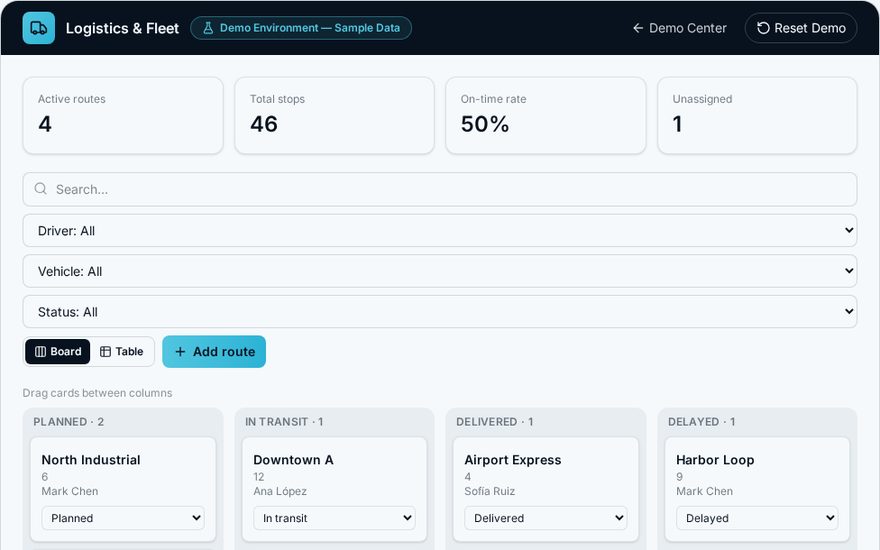
Task: Click the plus icon on Add route
Action: point(180,351)
